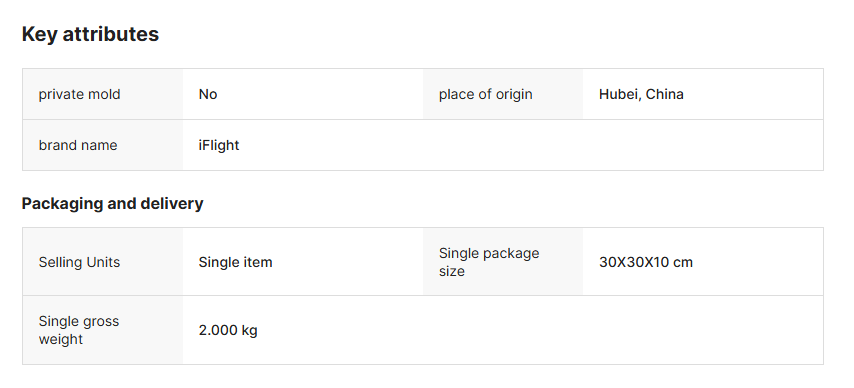Select the place of origin label
The width and height of the screenshot is (854, 388).
[485, 94]
